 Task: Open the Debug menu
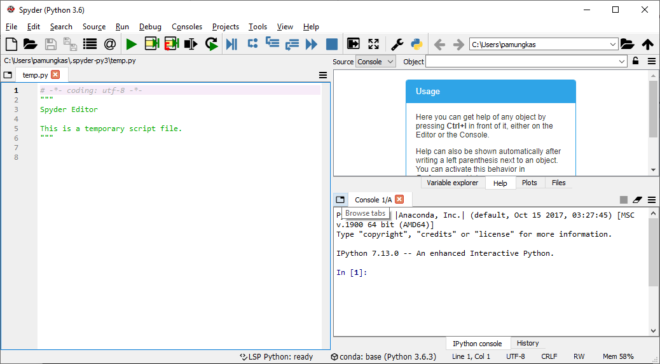pos(150,27)
